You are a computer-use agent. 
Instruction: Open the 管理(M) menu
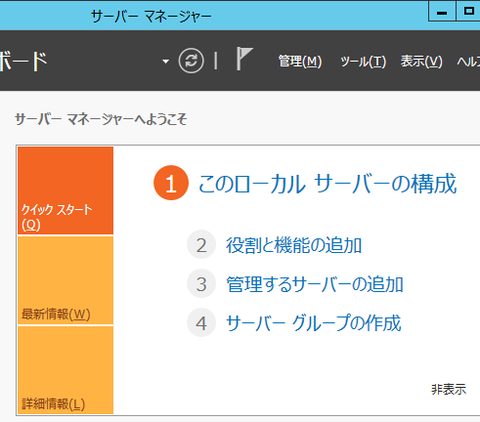pos(300,61)
